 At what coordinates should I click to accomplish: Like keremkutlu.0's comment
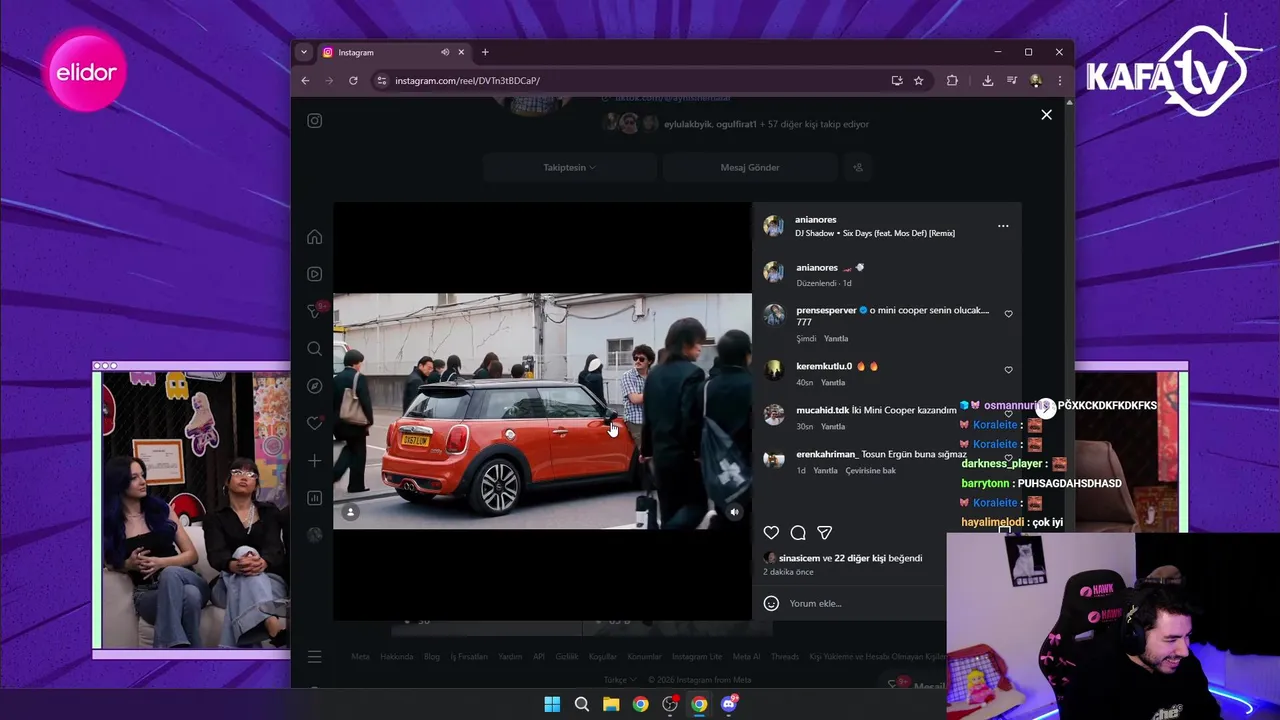[1008, 370]
